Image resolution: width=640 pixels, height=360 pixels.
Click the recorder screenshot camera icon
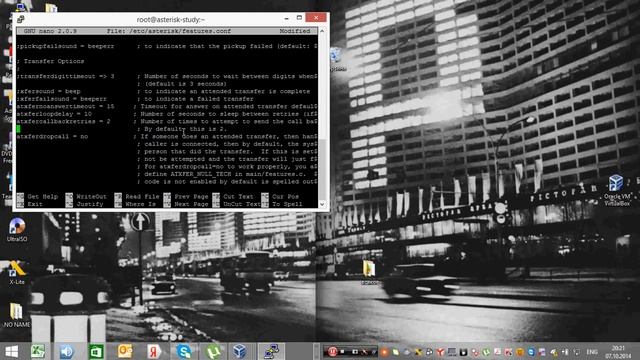(x=355, y=351)
